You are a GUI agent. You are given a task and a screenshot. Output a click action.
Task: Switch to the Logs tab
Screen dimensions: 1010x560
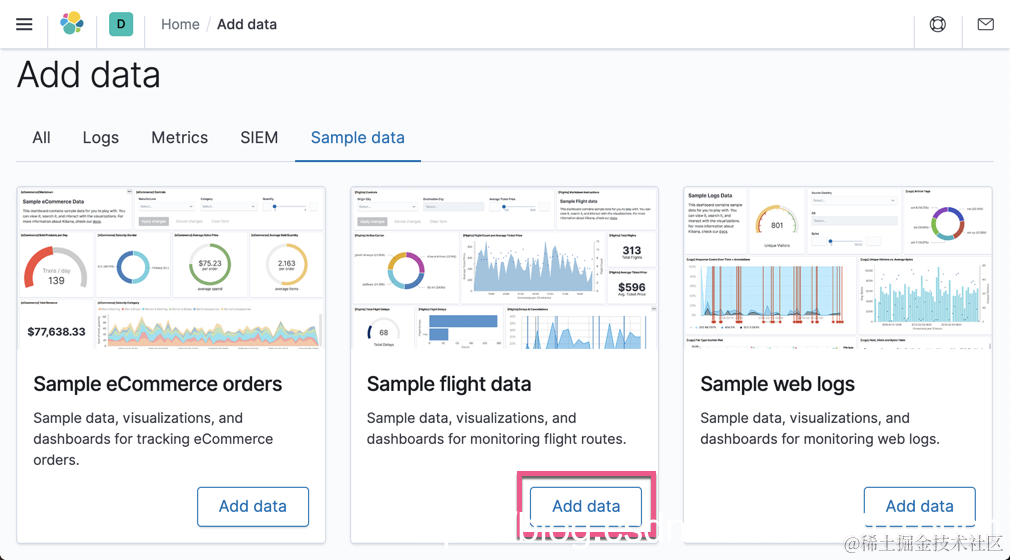[x=100, y=138]
